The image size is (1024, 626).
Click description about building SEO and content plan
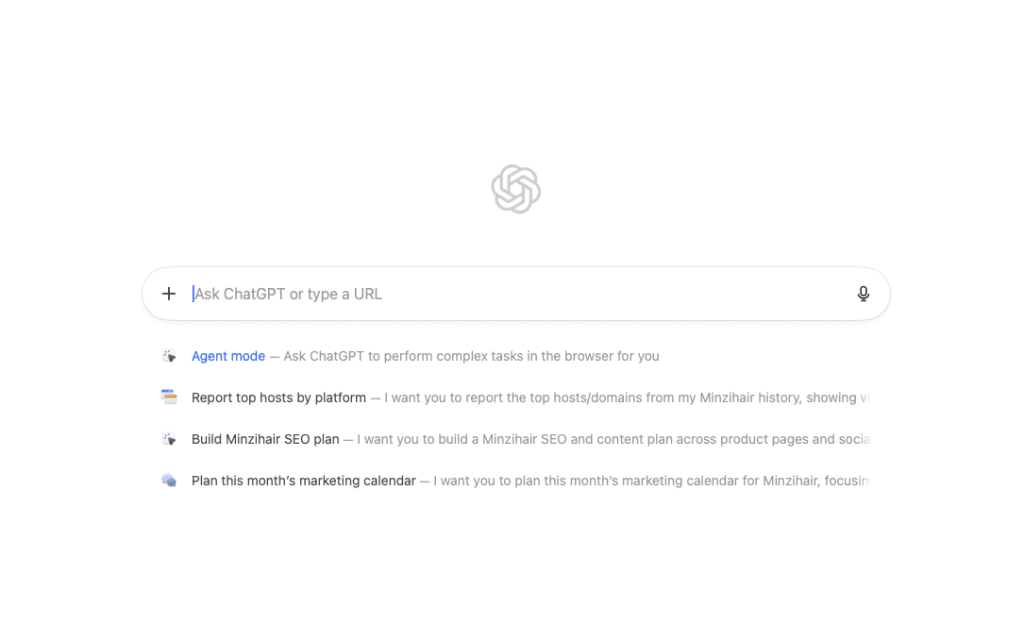(x=612, y=439)
